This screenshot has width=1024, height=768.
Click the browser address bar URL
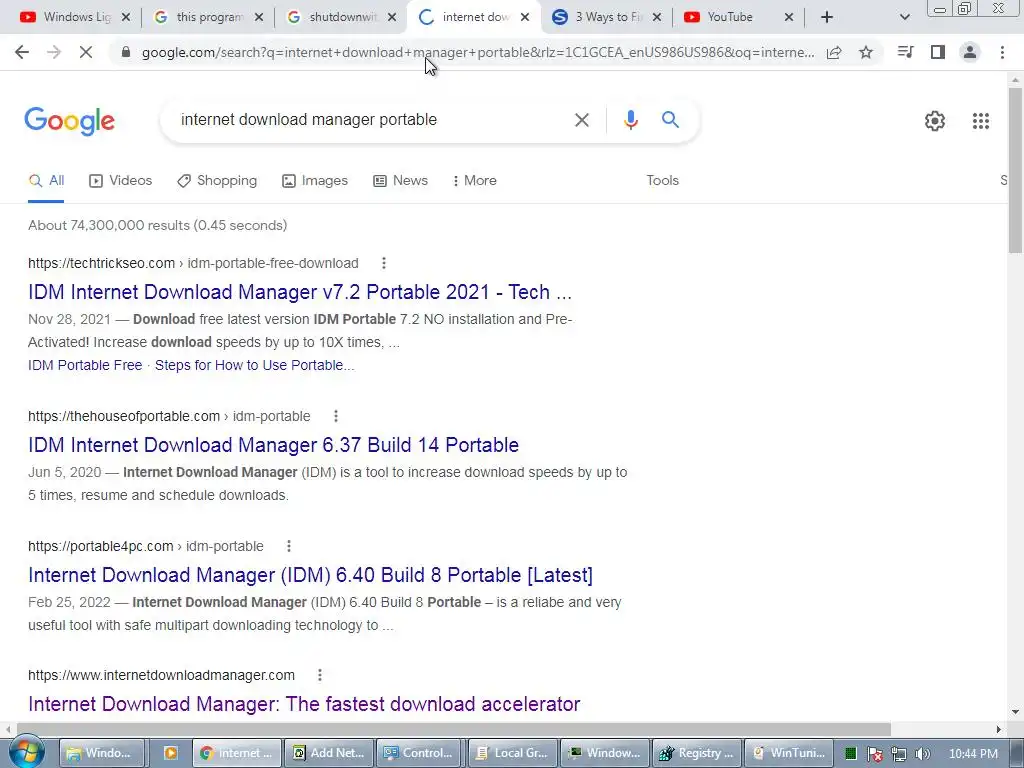coord(478,52)
